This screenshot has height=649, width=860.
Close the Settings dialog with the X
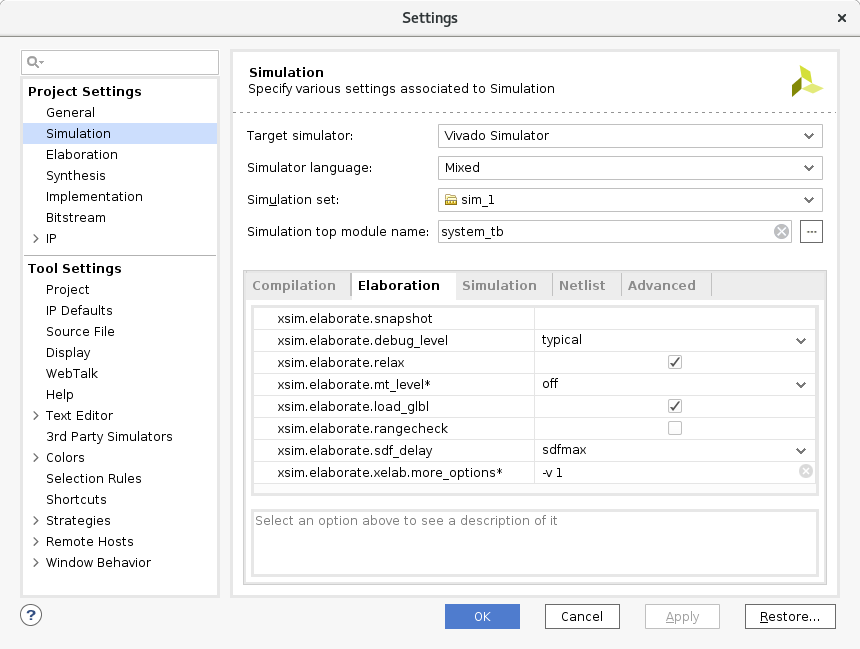point(843,17)
